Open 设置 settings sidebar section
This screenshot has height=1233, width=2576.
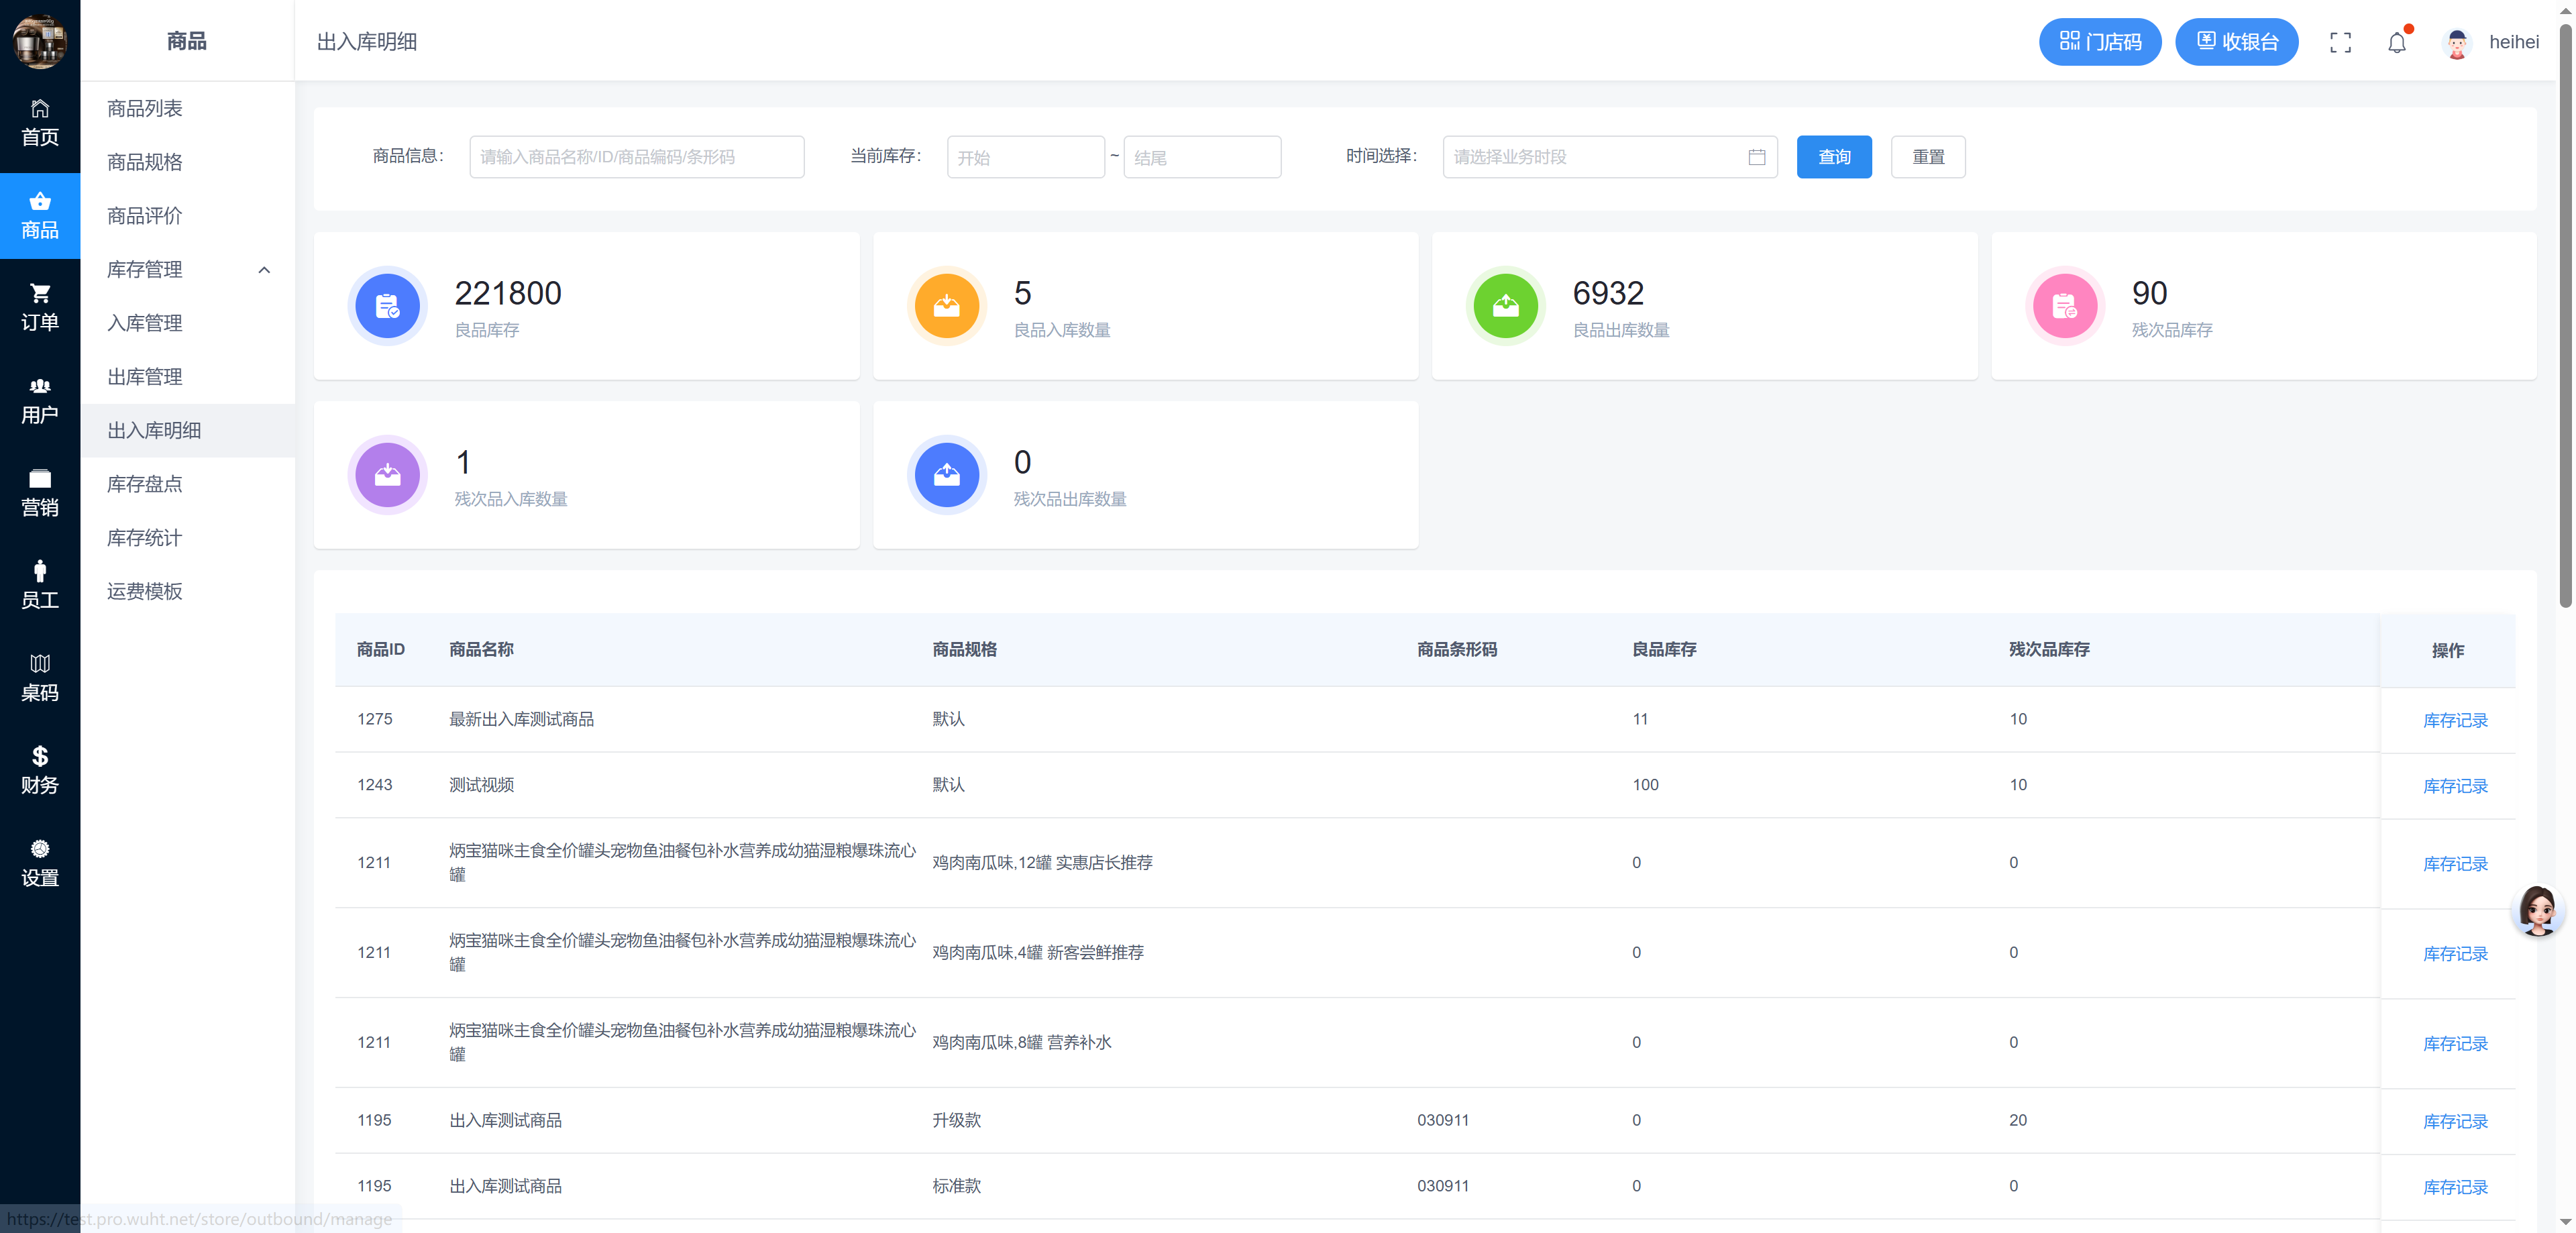click(x=40, y=862)
